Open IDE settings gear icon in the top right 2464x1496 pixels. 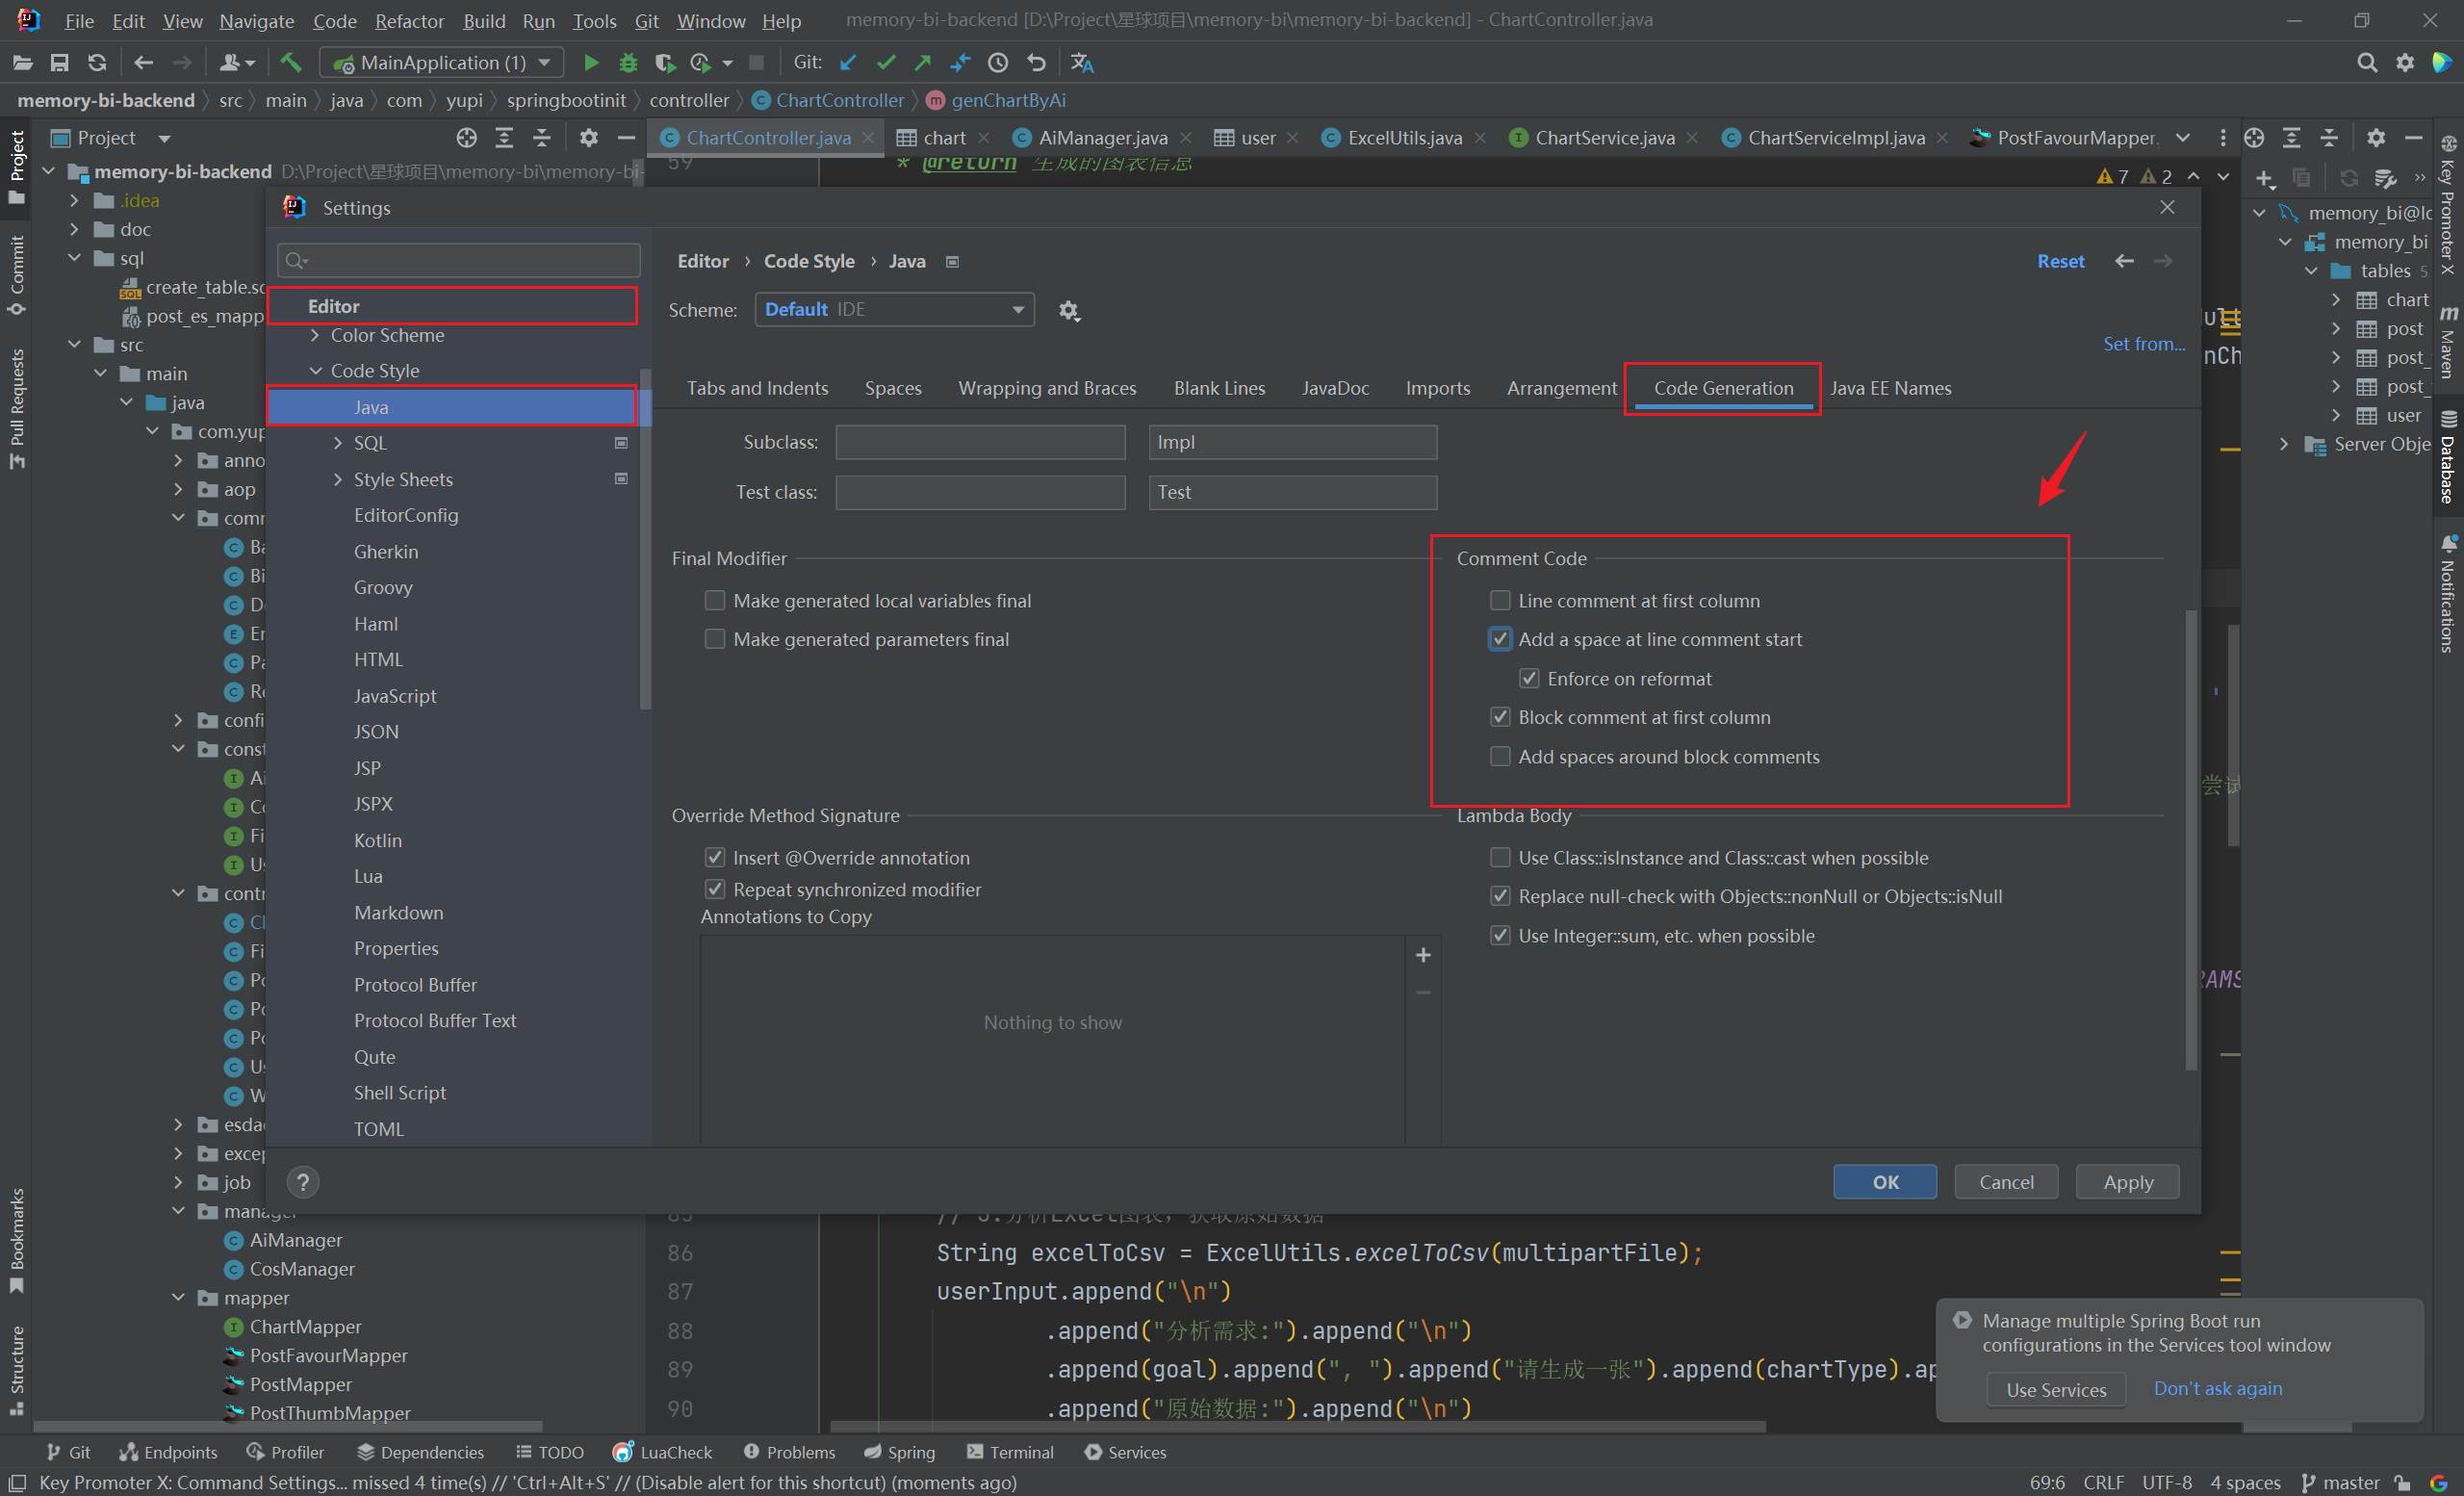click(2405, 63)
